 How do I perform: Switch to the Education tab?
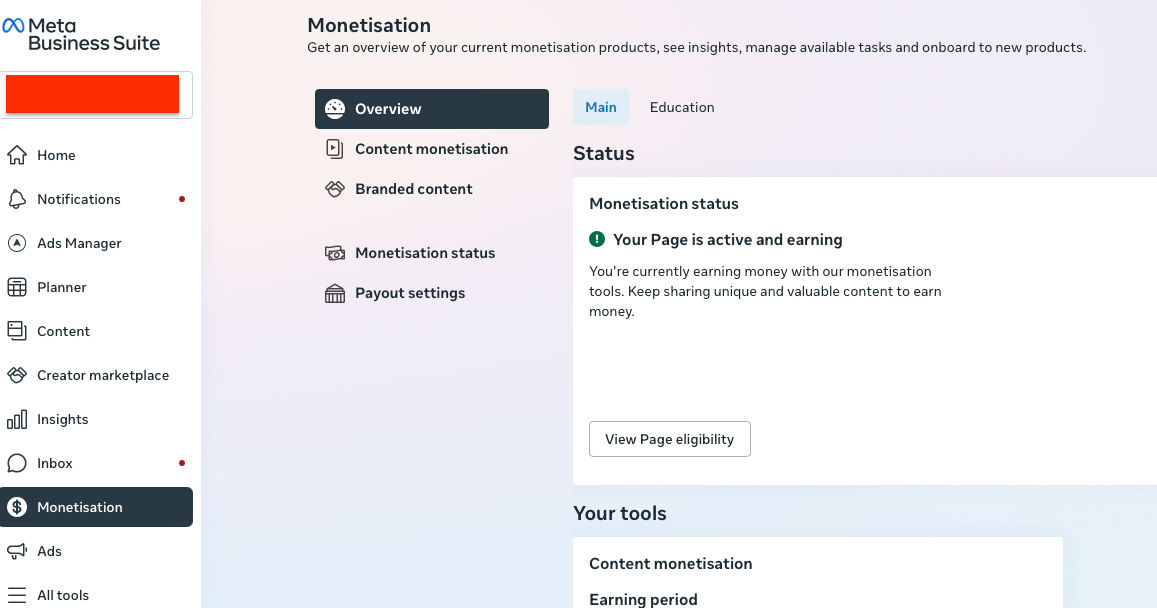[x=682, y=107]
